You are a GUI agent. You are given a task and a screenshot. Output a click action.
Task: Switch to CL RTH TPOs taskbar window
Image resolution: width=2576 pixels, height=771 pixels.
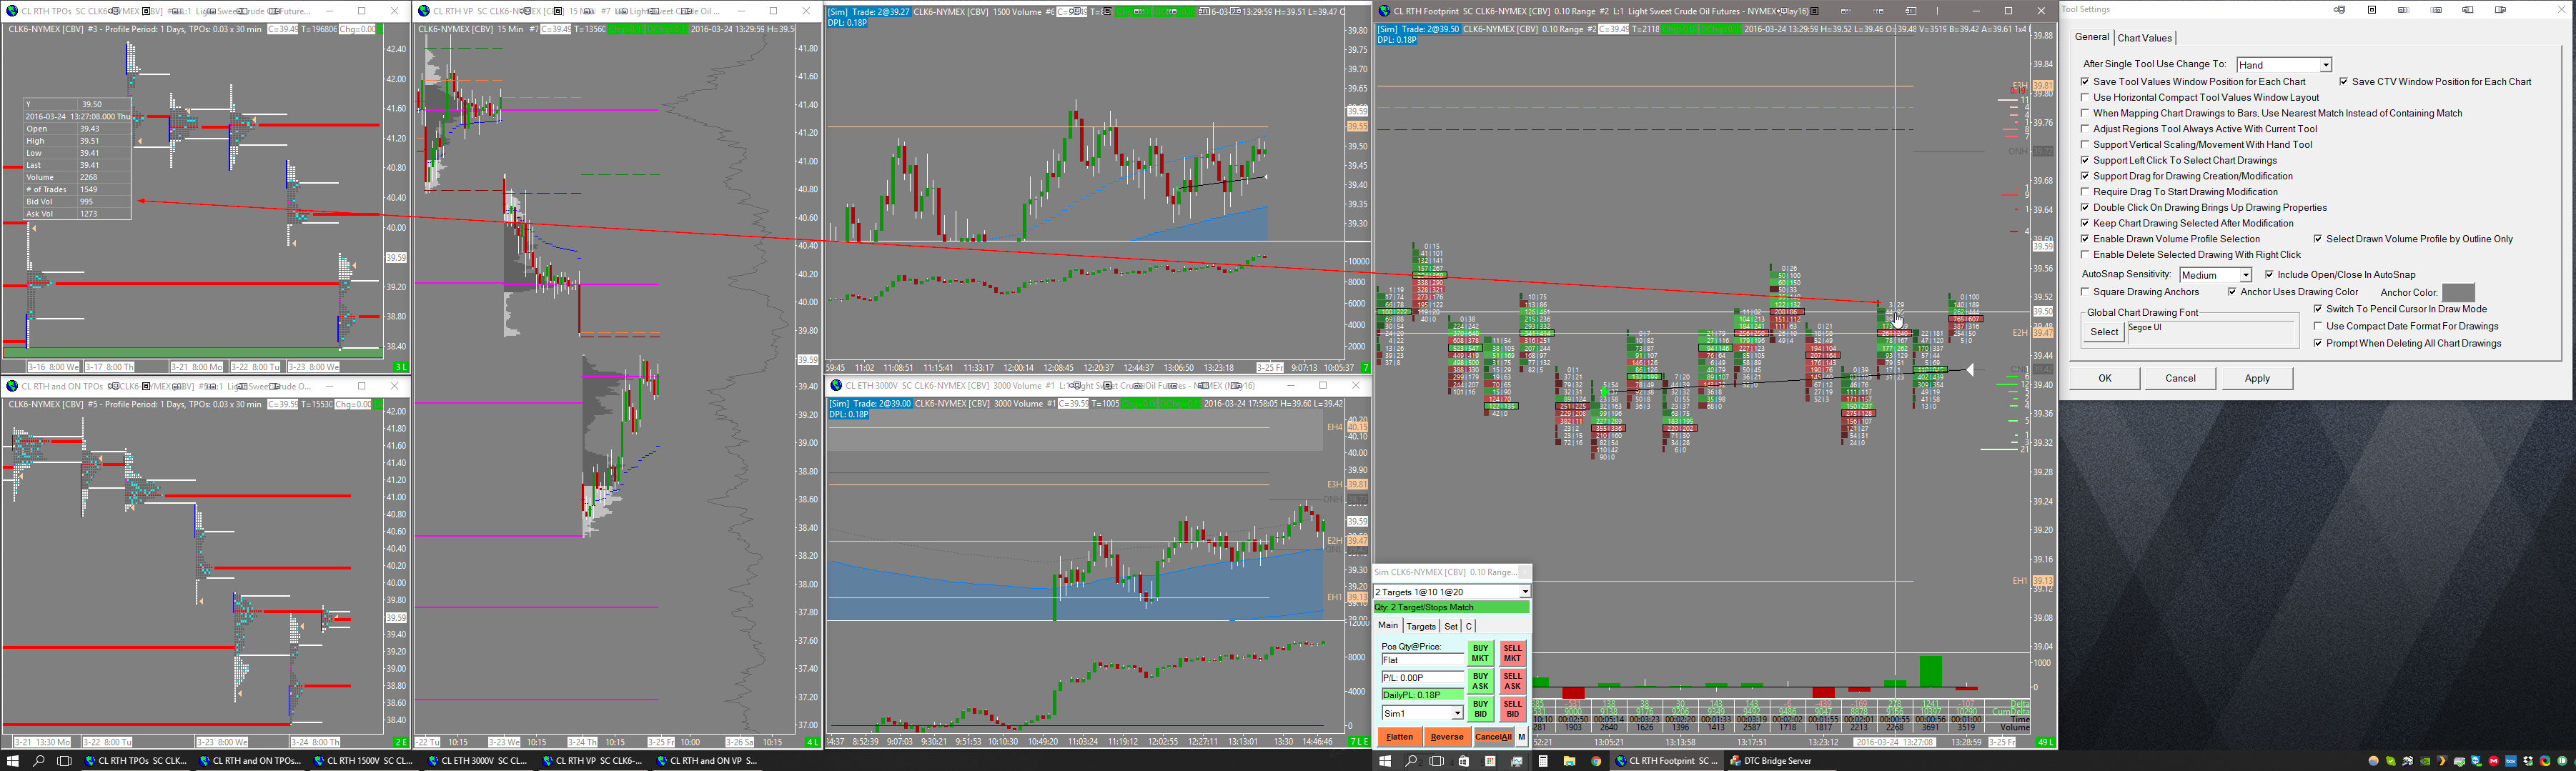coord(137,761)
